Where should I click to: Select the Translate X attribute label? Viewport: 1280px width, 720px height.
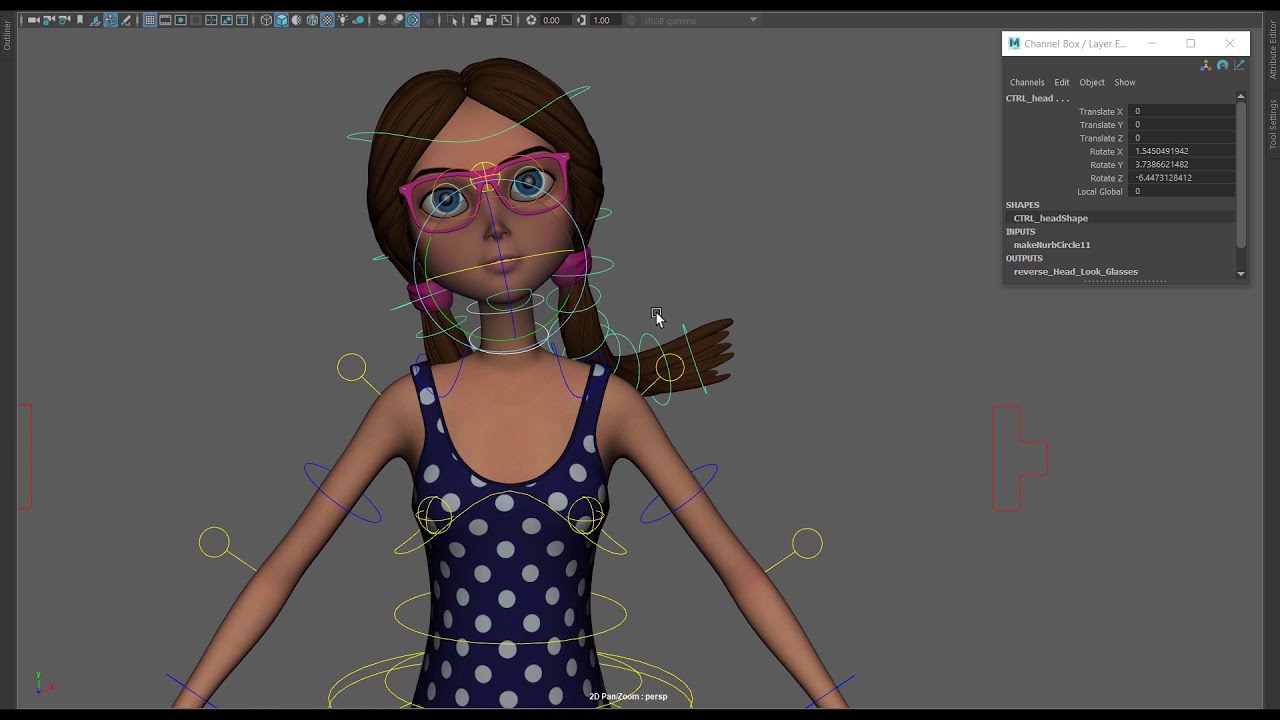(x=1101, y=112)
